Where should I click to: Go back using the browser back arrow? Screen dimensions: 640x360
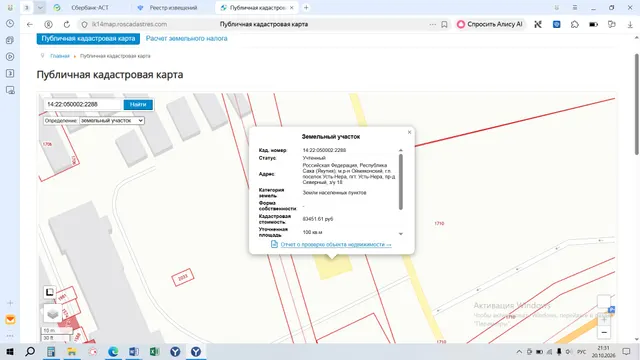tap(30, 24)
